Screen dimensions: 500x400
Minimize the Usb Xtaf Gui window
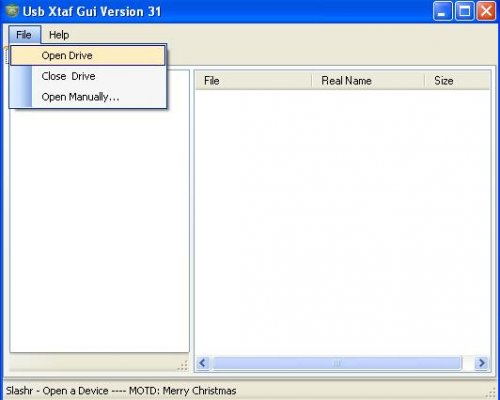coord(442,11)
